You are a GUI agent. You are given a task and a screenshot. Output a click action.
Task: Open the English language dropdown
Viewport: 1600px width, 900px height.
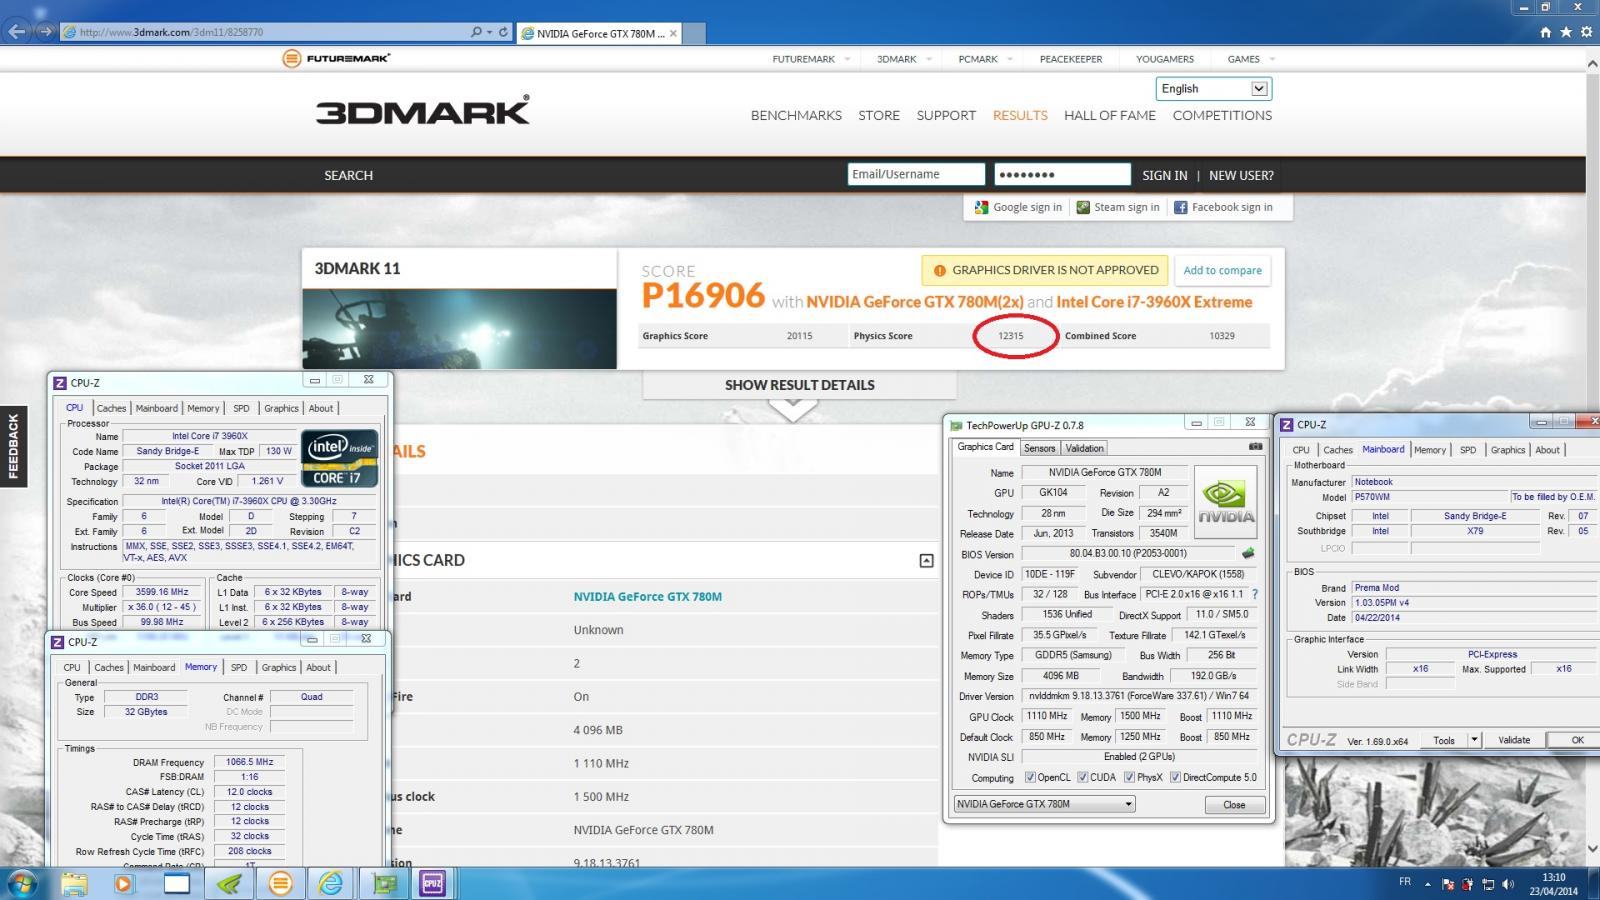click(x=1213, y=89)
